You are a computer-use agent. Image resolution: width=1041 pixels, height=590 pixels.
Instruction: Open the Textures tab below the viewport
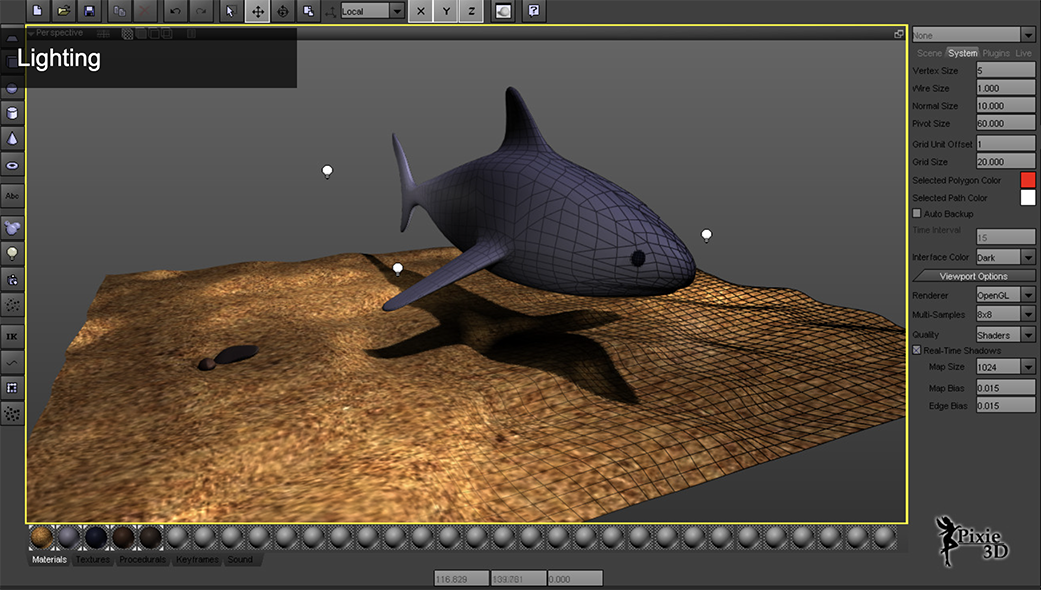pyautogui.click(x=93, y=560)
